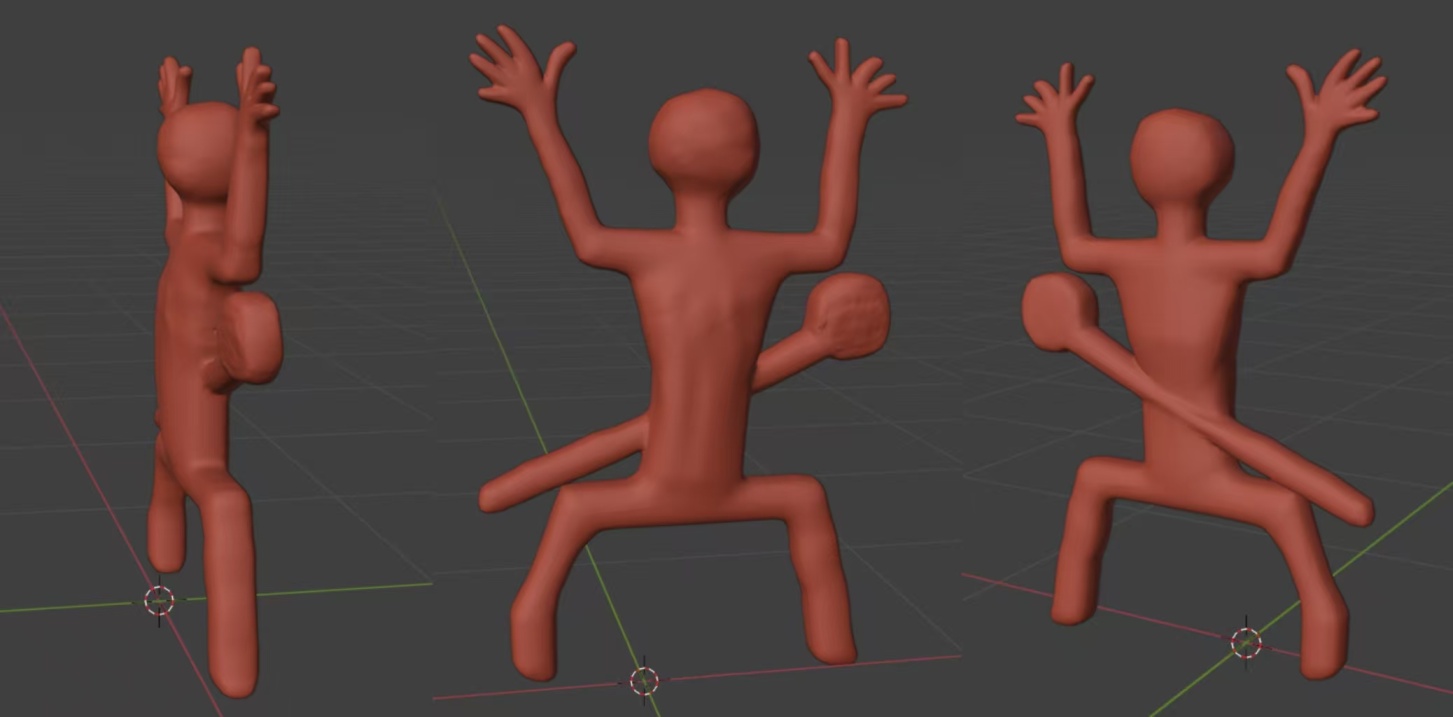Click the smooth ball tip on right figure's tail
Image resolution: width=1453 pixels, height=717 pixels.
(1059, 312)
